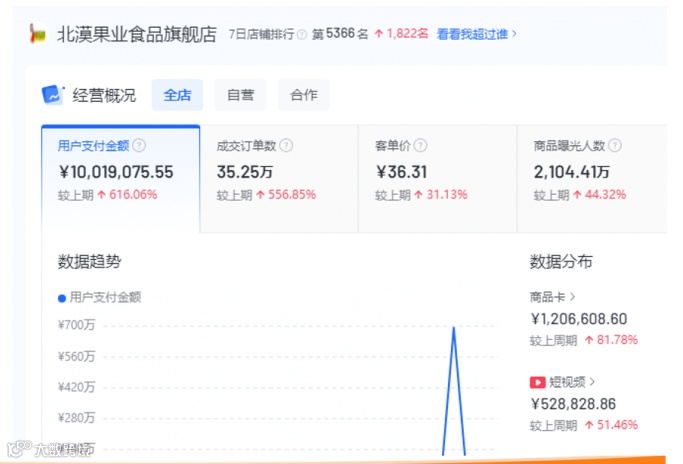
Task: Open the 商品曝光人数 question mark tooltip
Action: (x=615, y=146)
